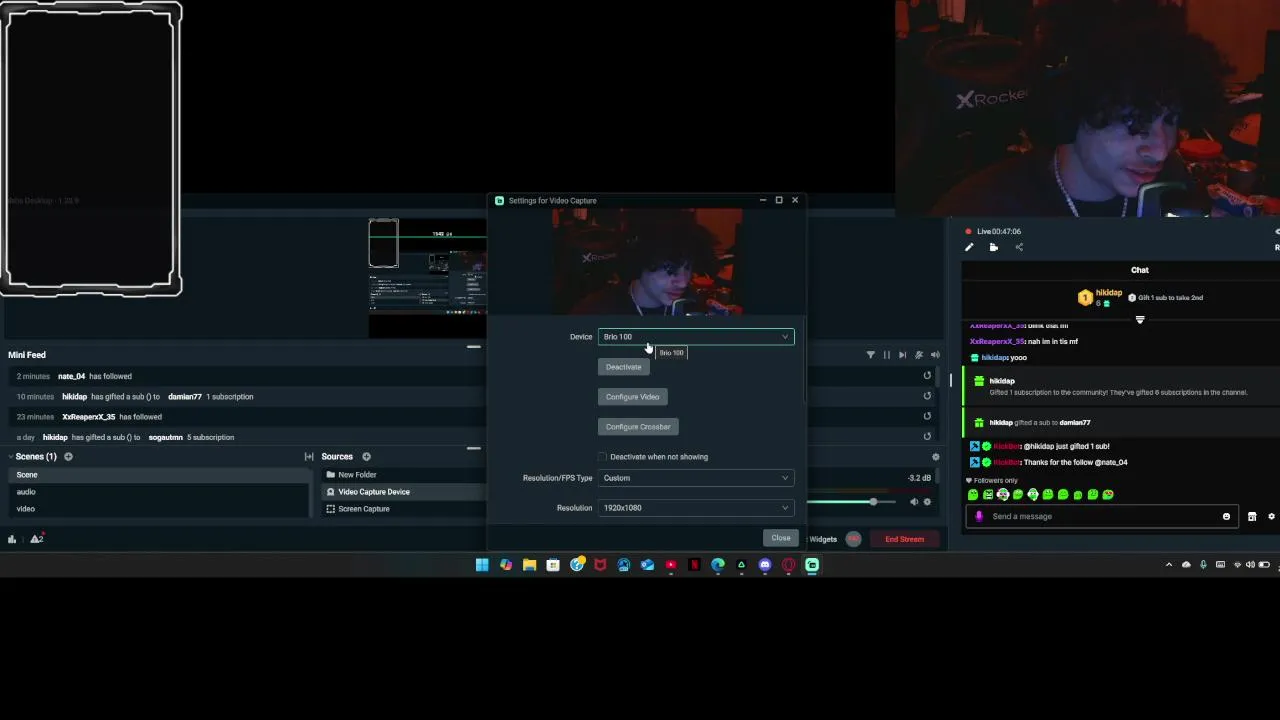Click the Send a message chat field
This screenshot has width=1280, height=720.
click(x=1100, y=517)
